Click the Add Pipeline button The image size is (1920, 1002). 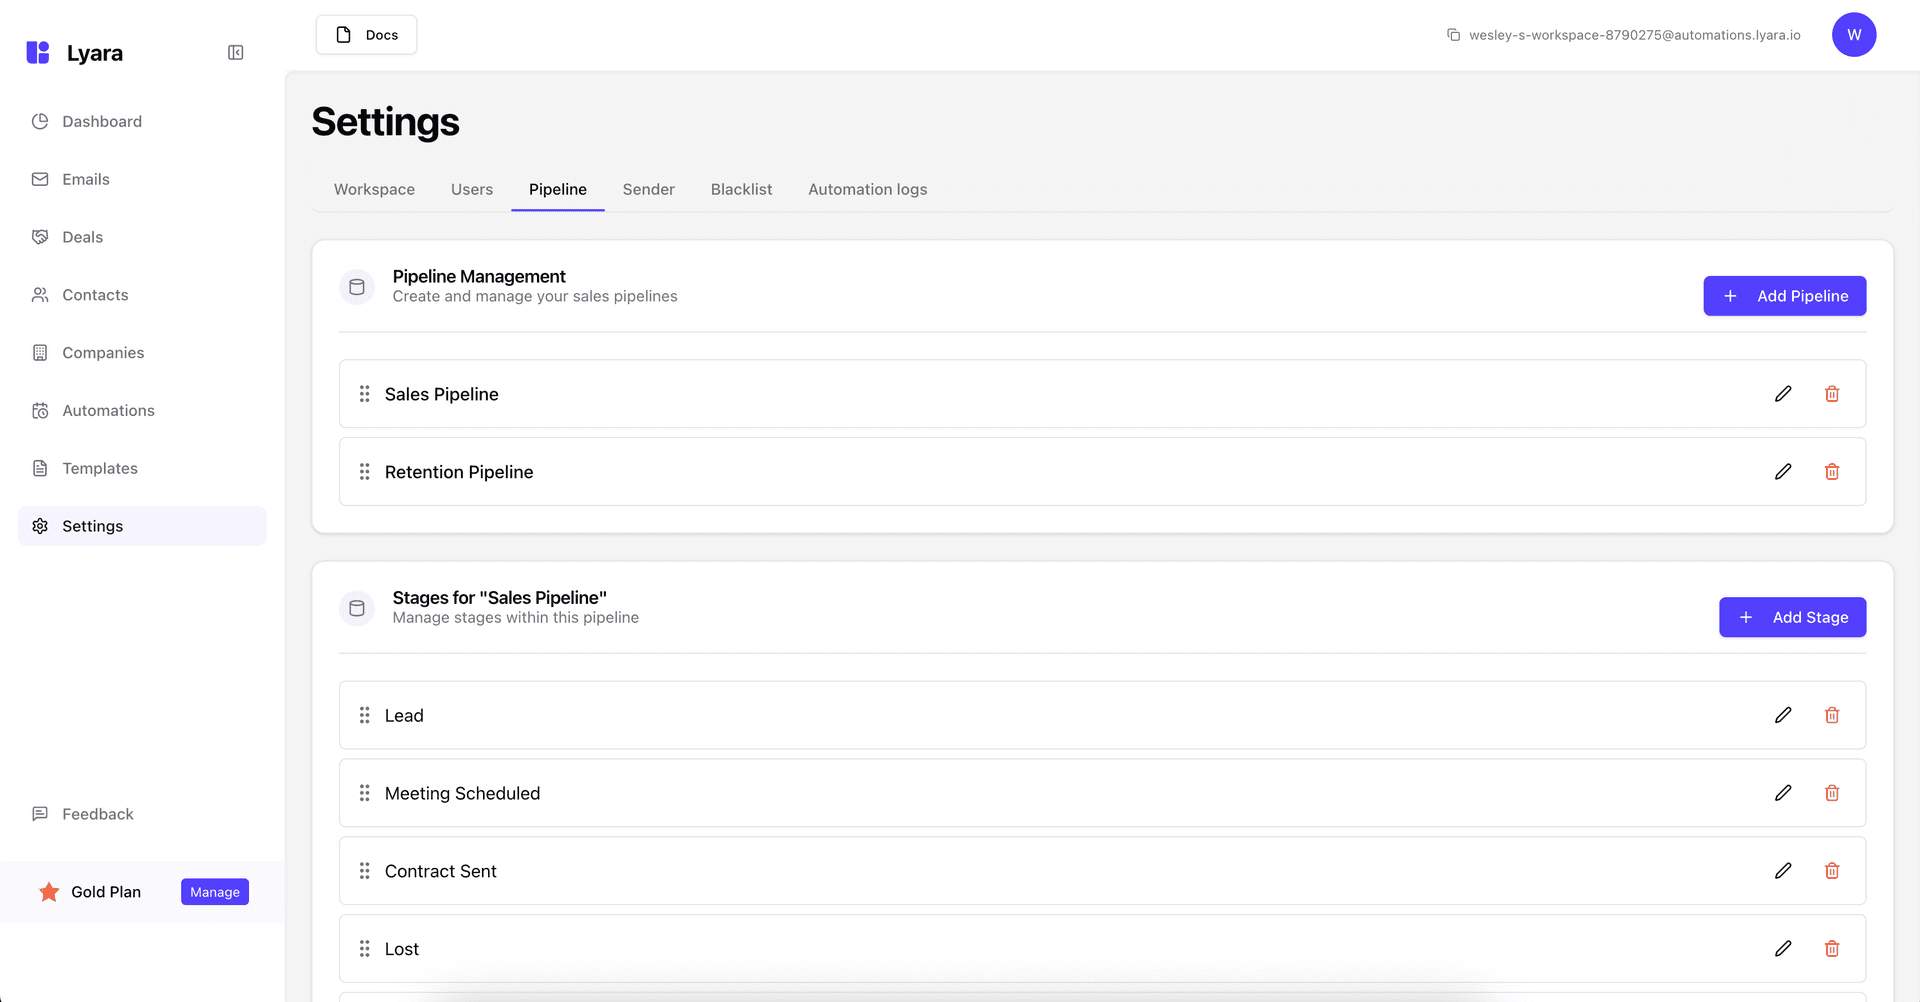click(1784, 296)
